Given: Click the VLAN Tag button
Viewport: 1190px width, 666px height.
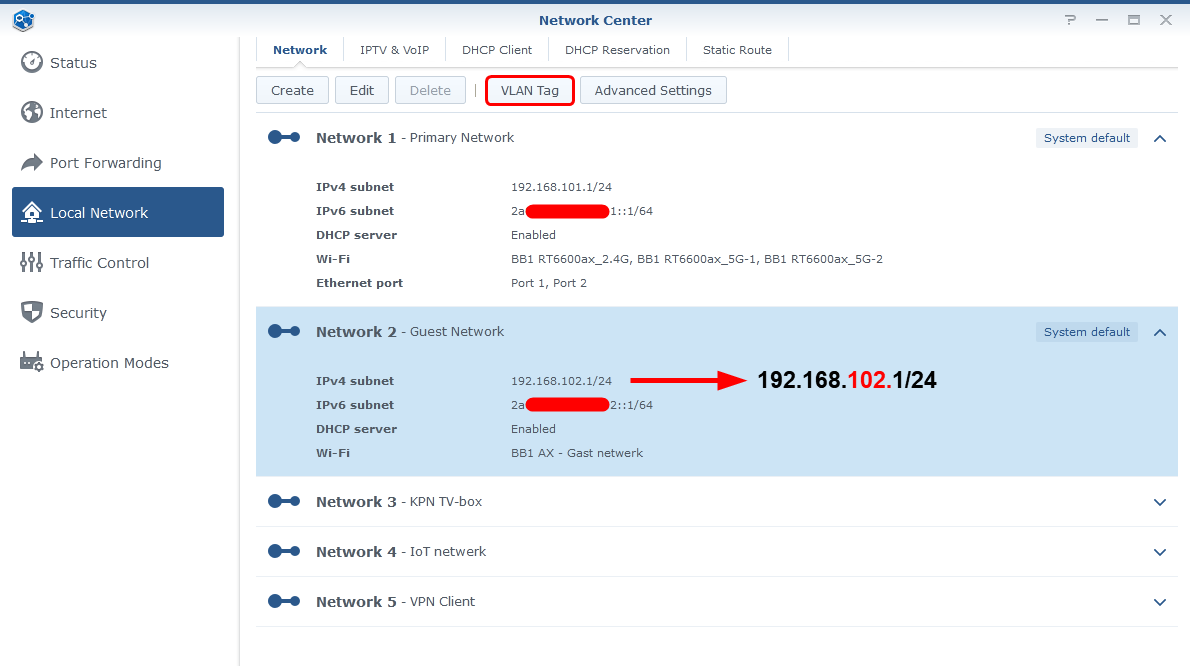Looking at the screenshot, I should 530,90.
